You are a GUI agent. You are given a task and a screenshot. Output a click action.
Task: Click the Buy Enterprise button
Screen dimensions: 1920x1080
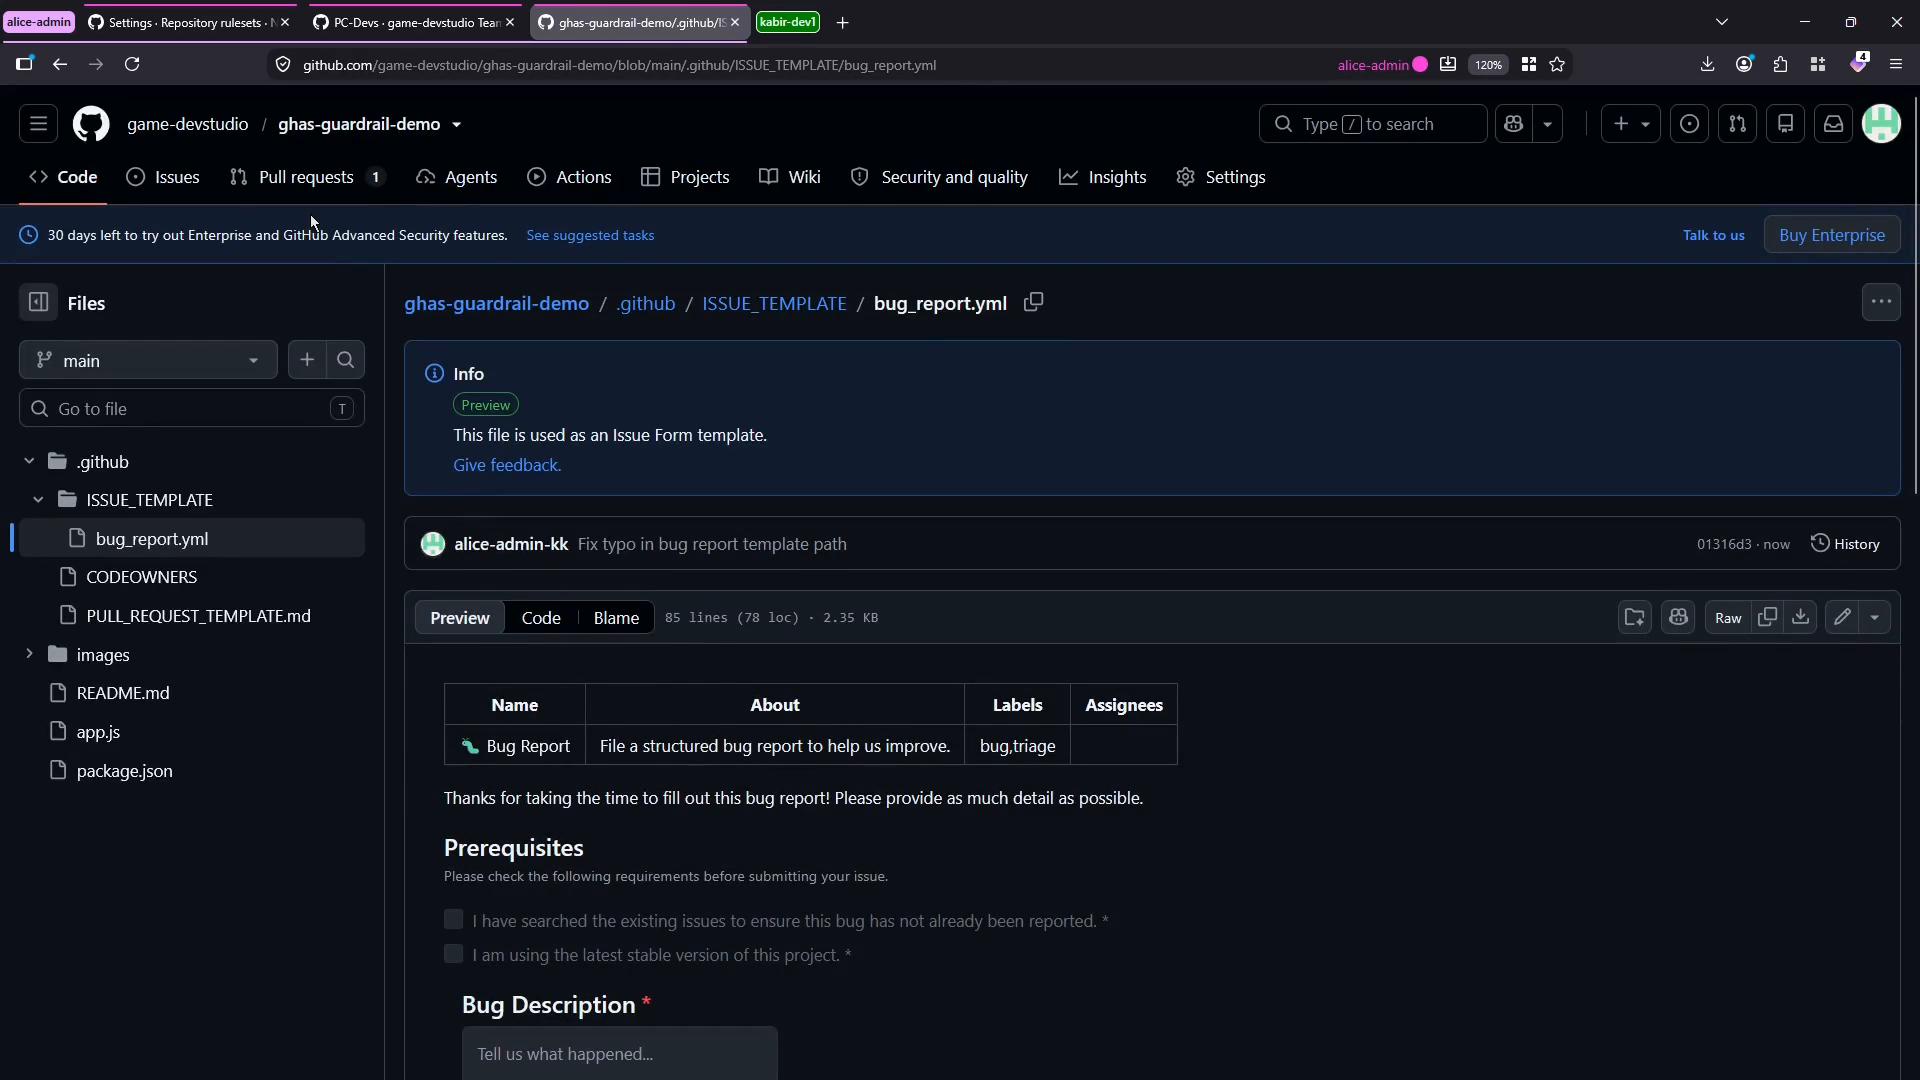[x=1832, y=235]
